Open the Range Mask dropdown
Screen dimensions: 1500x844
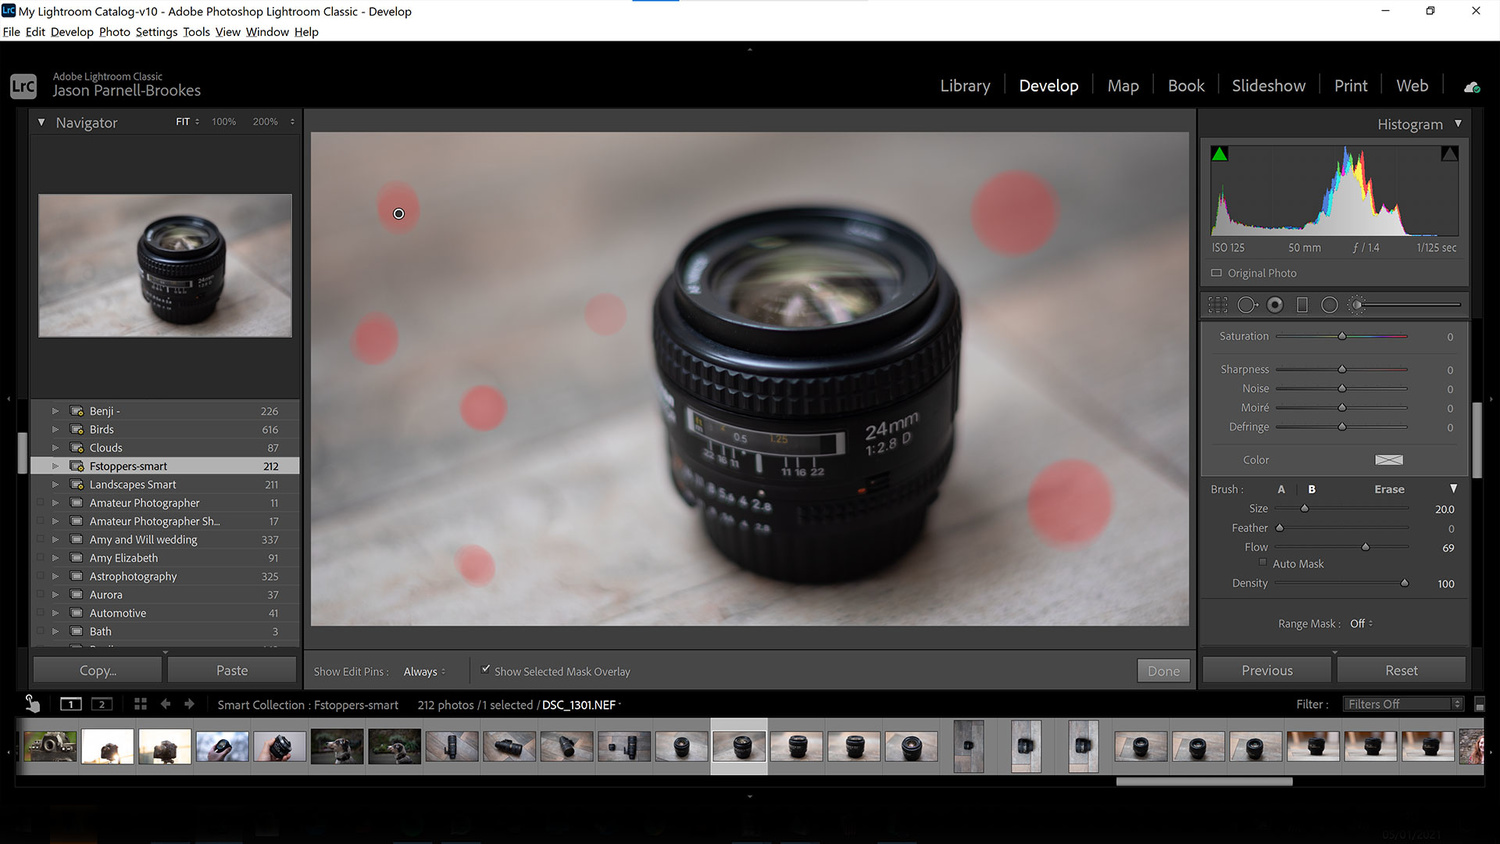coord(1361,623)
